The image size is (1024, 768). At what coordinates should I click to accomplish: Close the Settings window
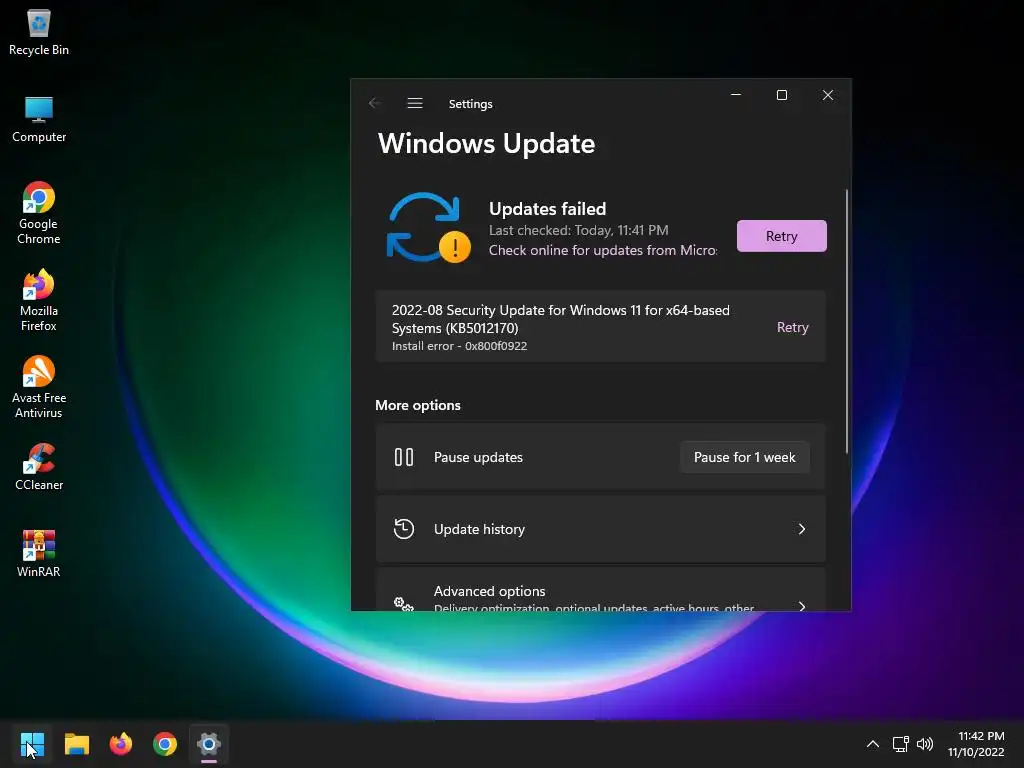pos(828,95)
